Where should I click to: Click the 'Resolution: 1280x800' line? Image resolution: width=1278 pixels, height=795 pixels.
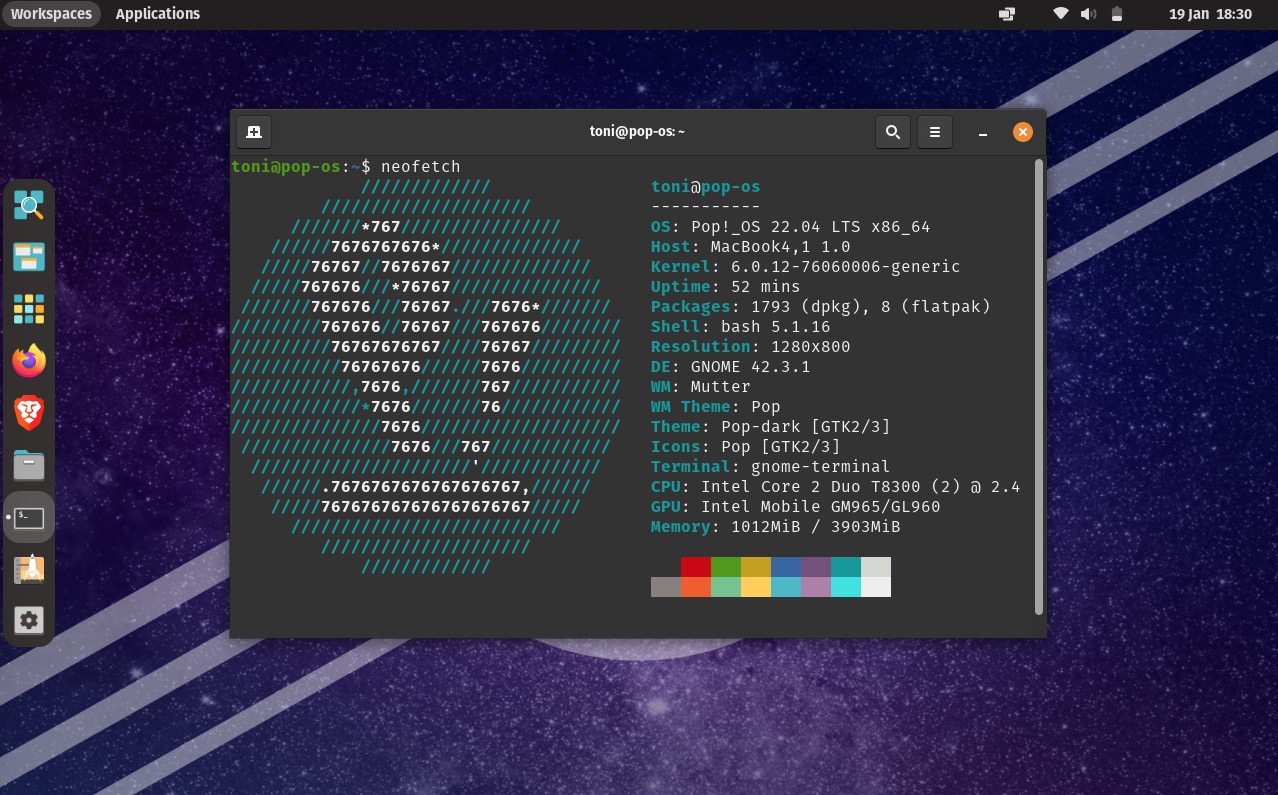751,347
